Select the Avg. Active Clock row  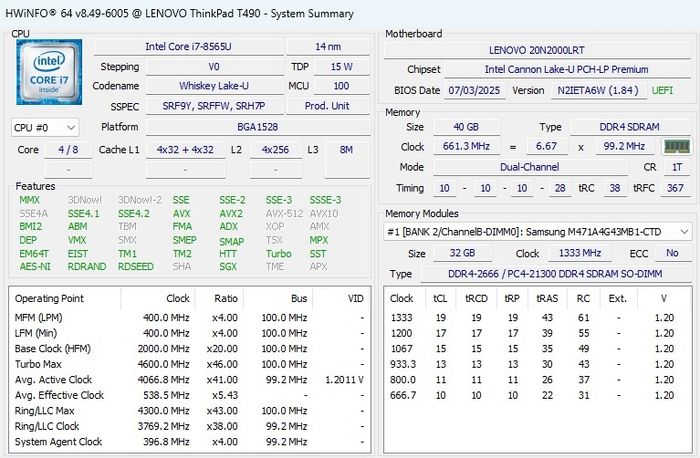[189, 380]
